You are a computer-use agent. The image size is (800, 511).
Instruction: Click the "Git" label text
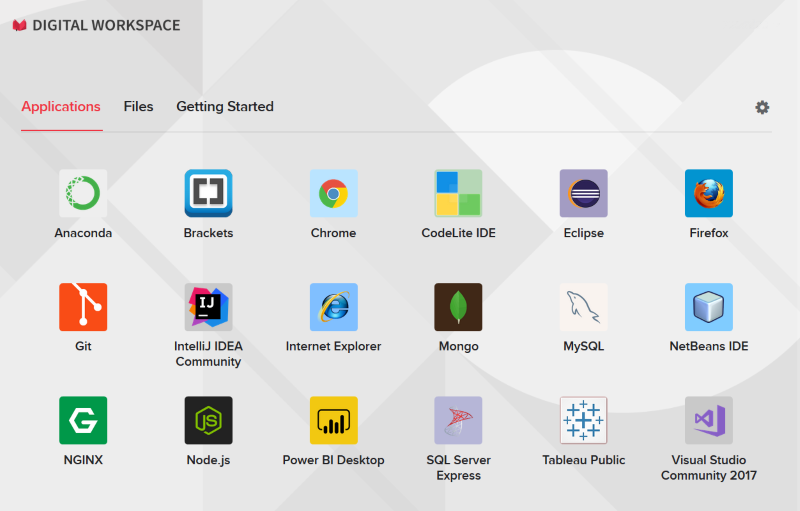(83, 346)
